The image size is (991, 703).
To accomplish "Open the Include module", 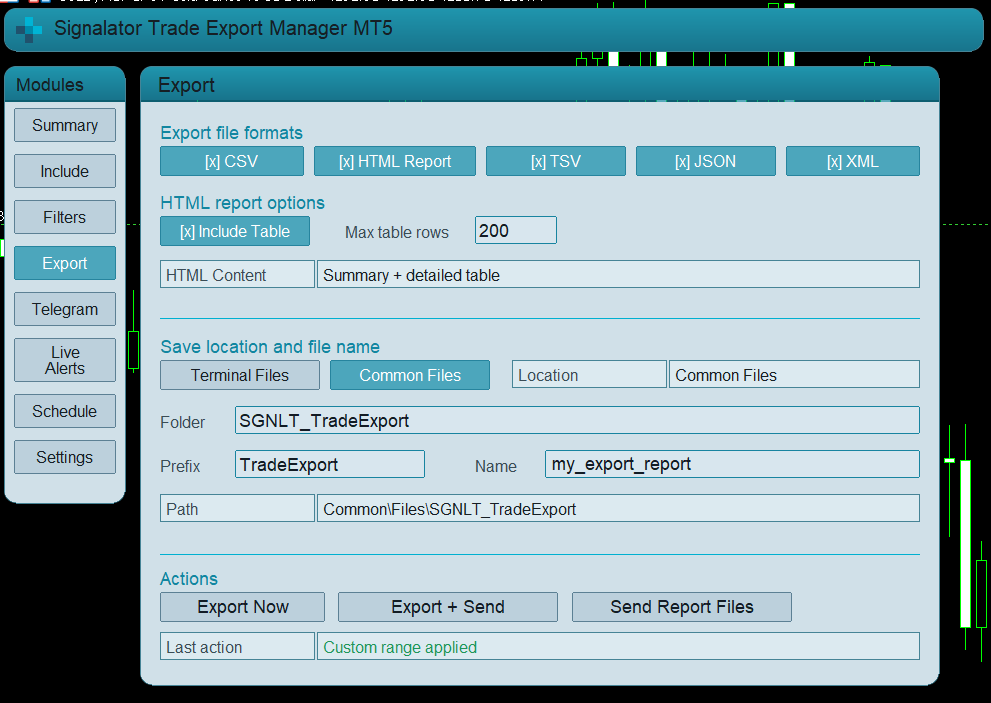I will pos(65,171).
